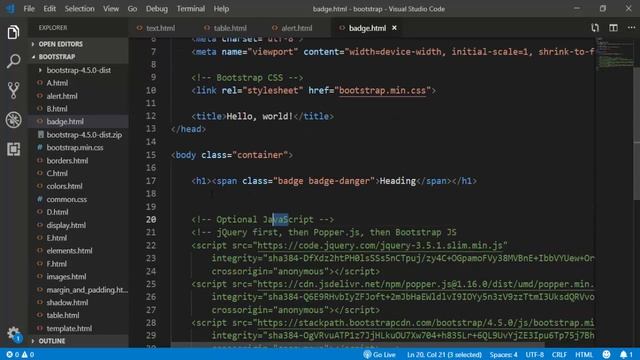Viewport: 640px width, 360px height.
Task: Open the Debug view in activity bar
Action: coord(13,120)
